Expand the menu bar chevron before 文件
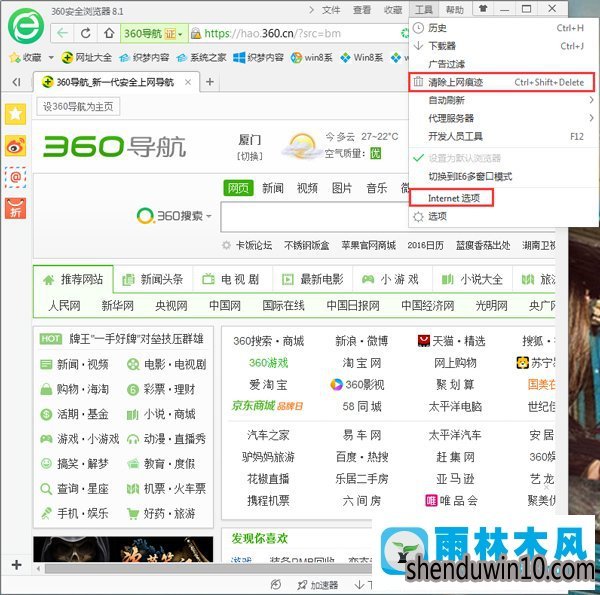The width and height of the screenshot is (600, 595). (x=311, y=9)
